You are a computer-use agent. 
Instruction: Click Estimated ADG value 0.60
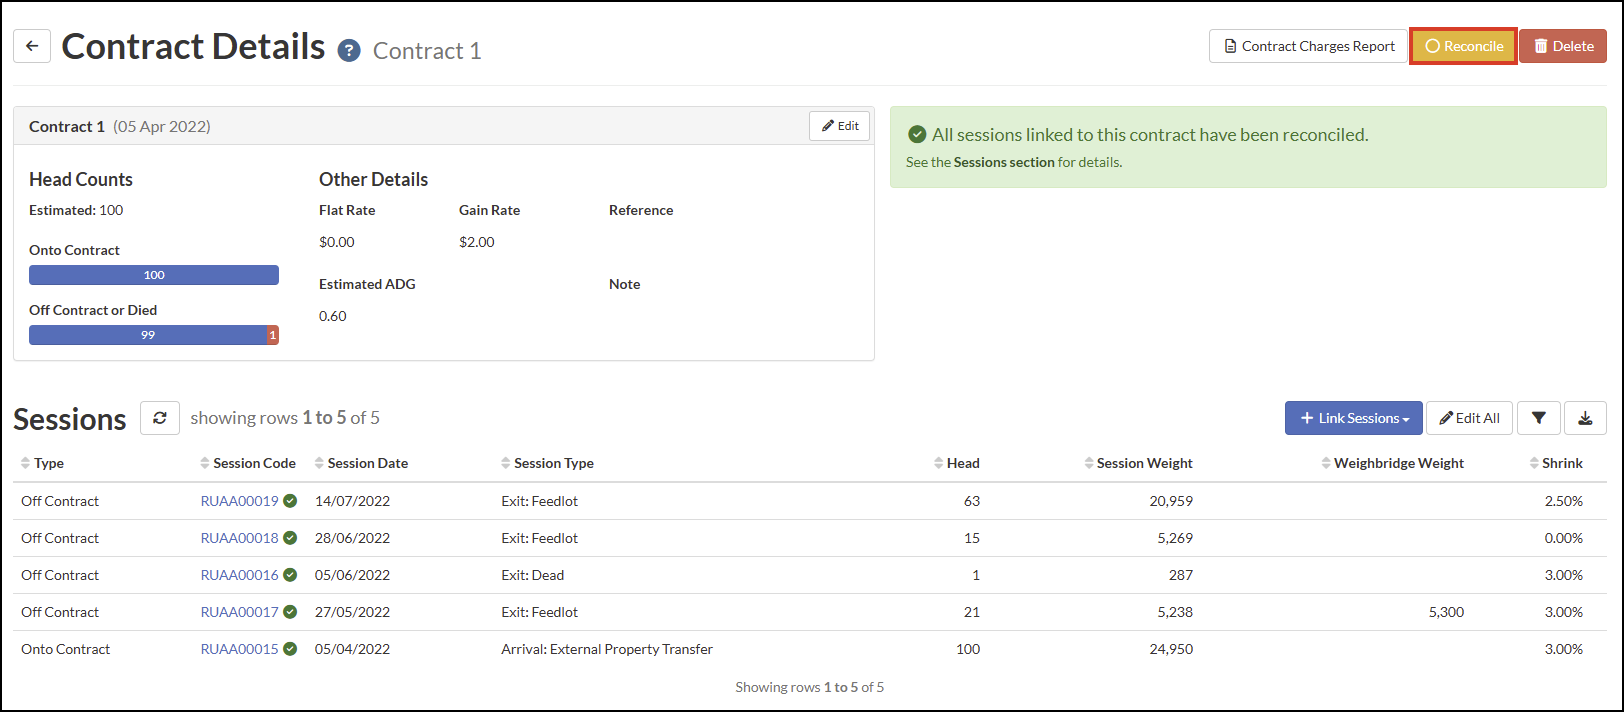333,316
